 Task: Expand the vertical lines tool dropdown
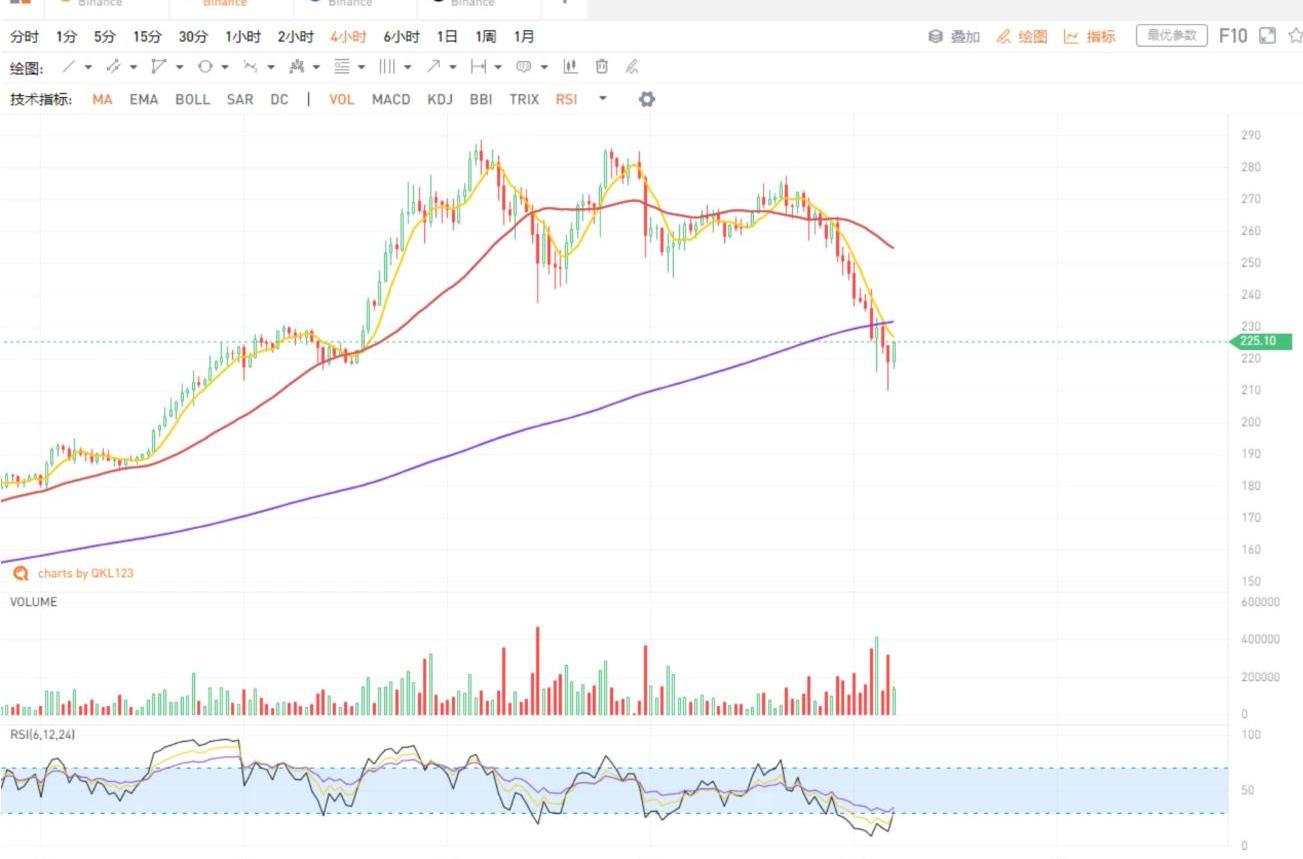408,67
